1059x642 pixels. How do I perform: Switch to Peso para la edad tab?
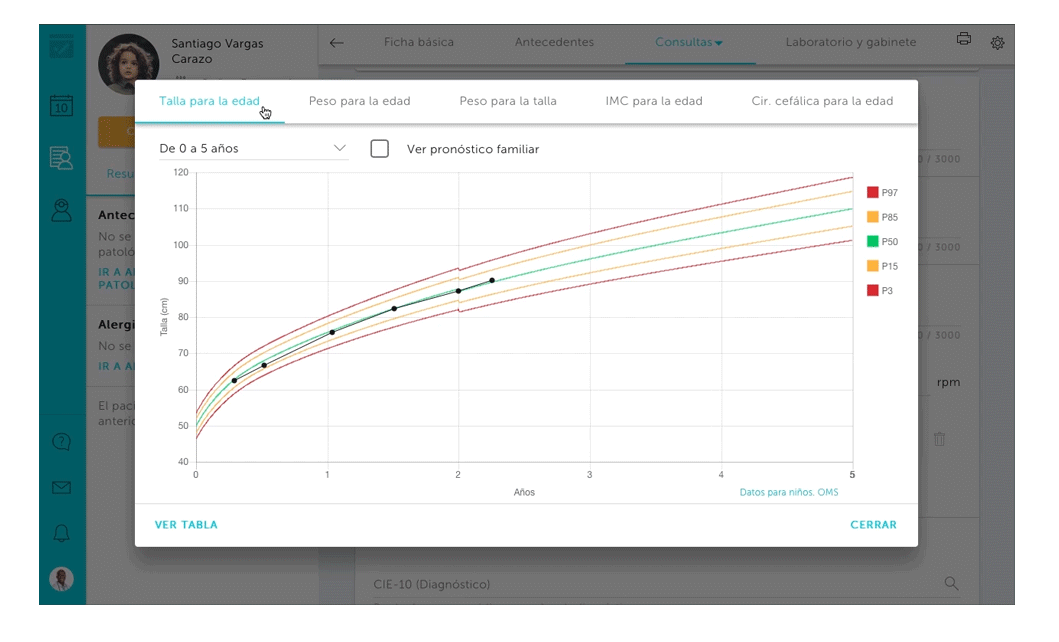tap(359, 101)
